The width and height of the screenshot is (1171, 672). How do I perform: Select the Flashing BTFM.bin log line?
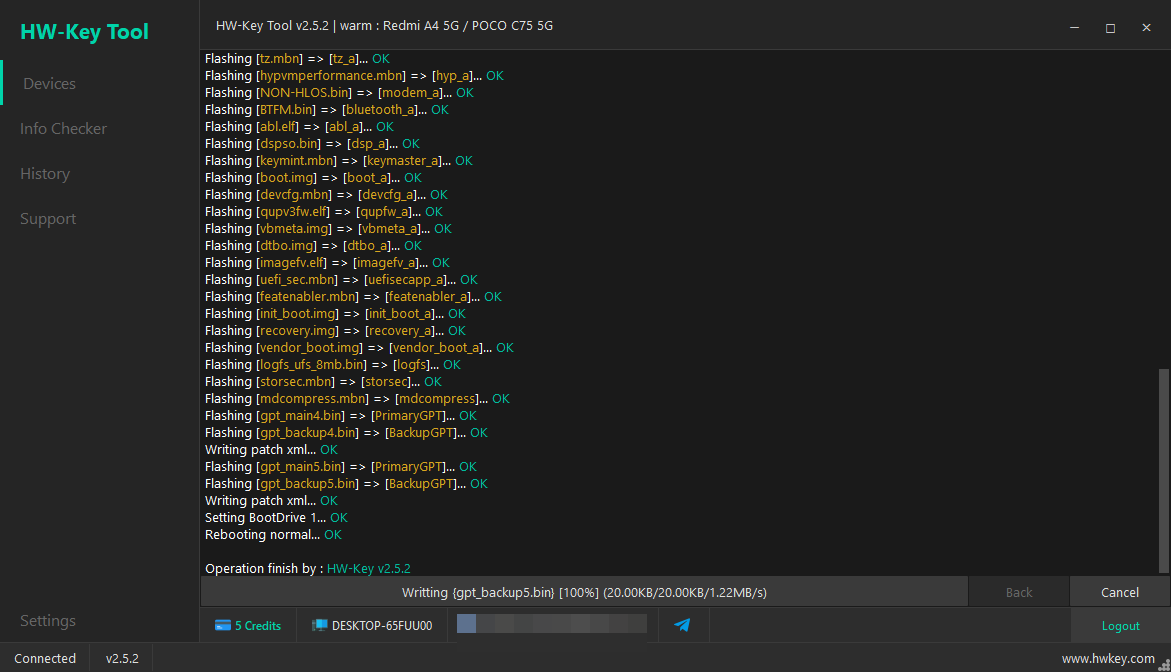click(x=326, y=110)
